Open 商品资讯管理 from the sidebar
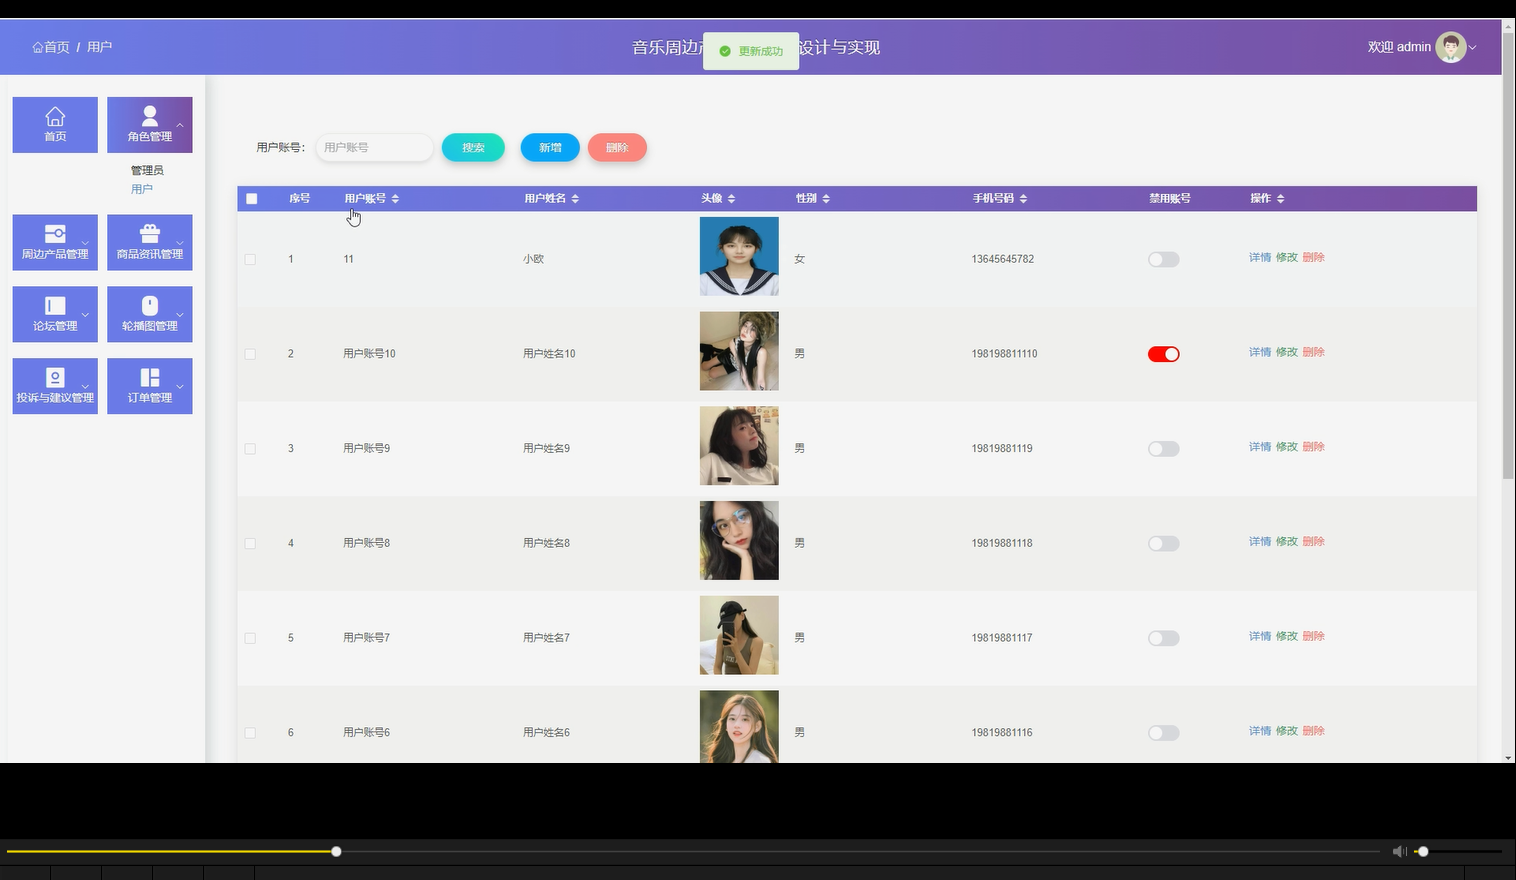 [x=149, y=242]
